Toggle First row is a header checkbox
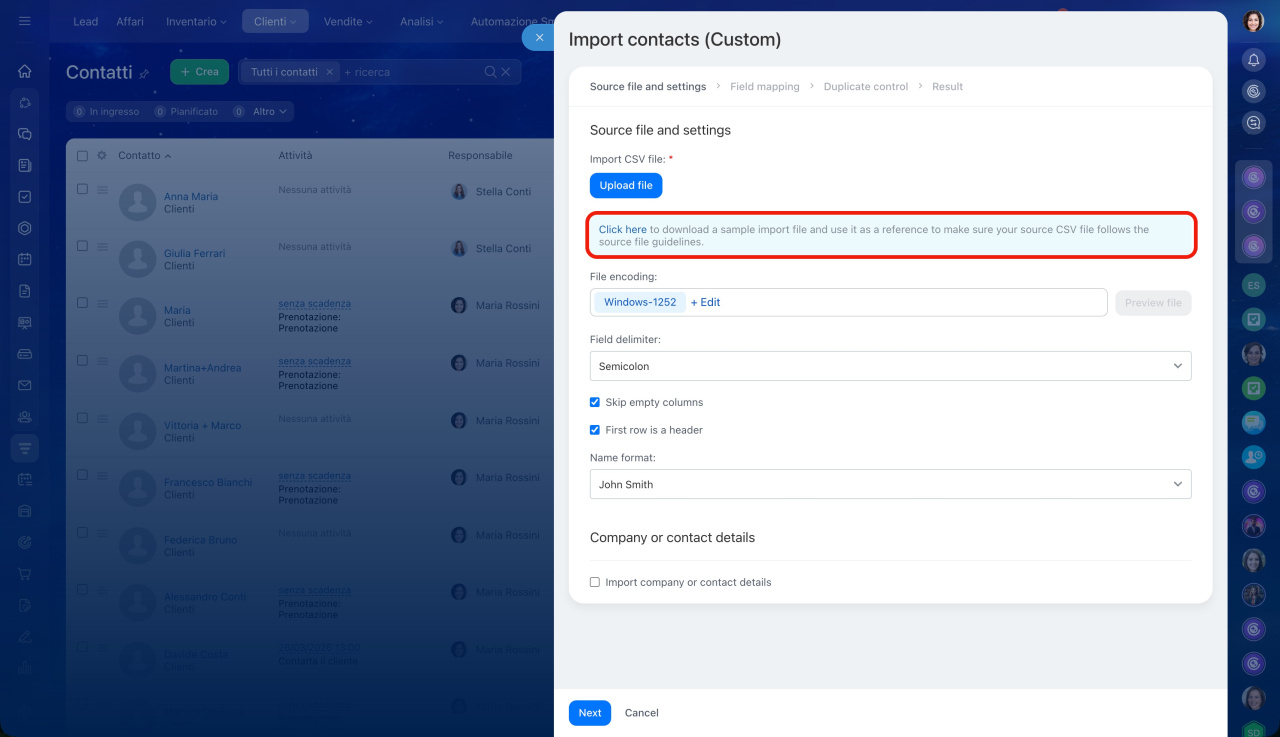Image resolution: width=1280 pixels, height=737 pixels. (595, 430)
